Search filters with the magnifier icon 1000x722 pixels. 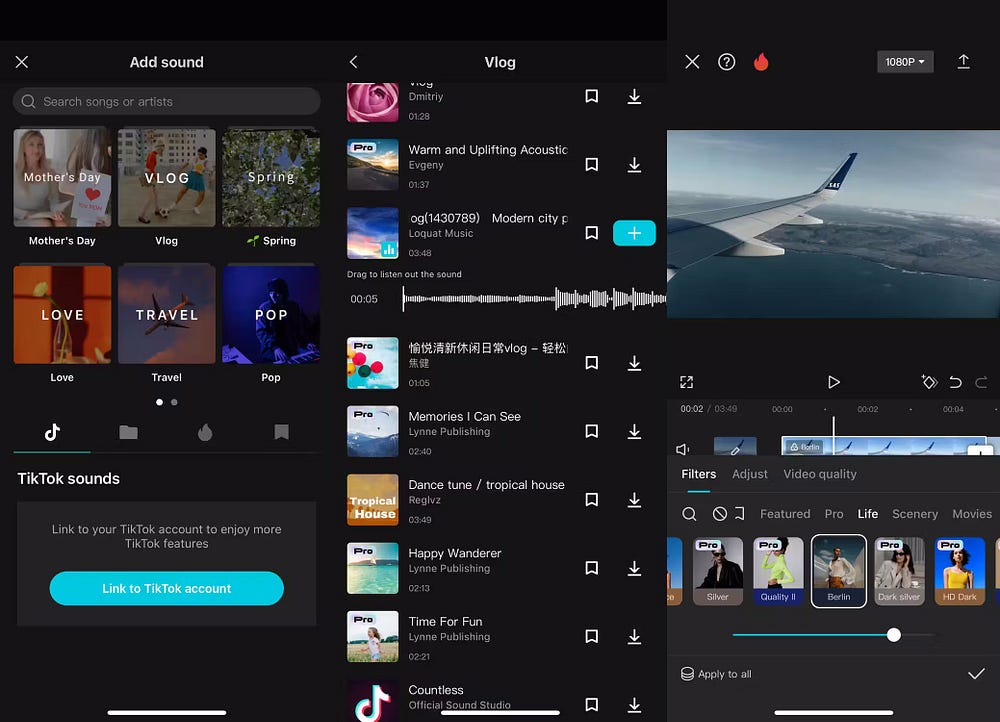(689, 514)
